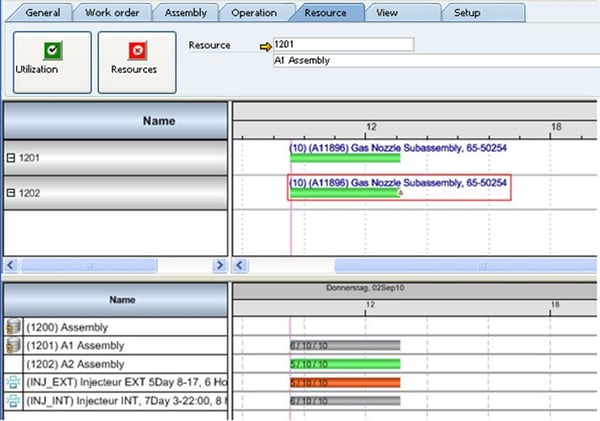Click the machine icon beside INJ_INT
This screenshot has width=600, height=421.
coord(13,401)
